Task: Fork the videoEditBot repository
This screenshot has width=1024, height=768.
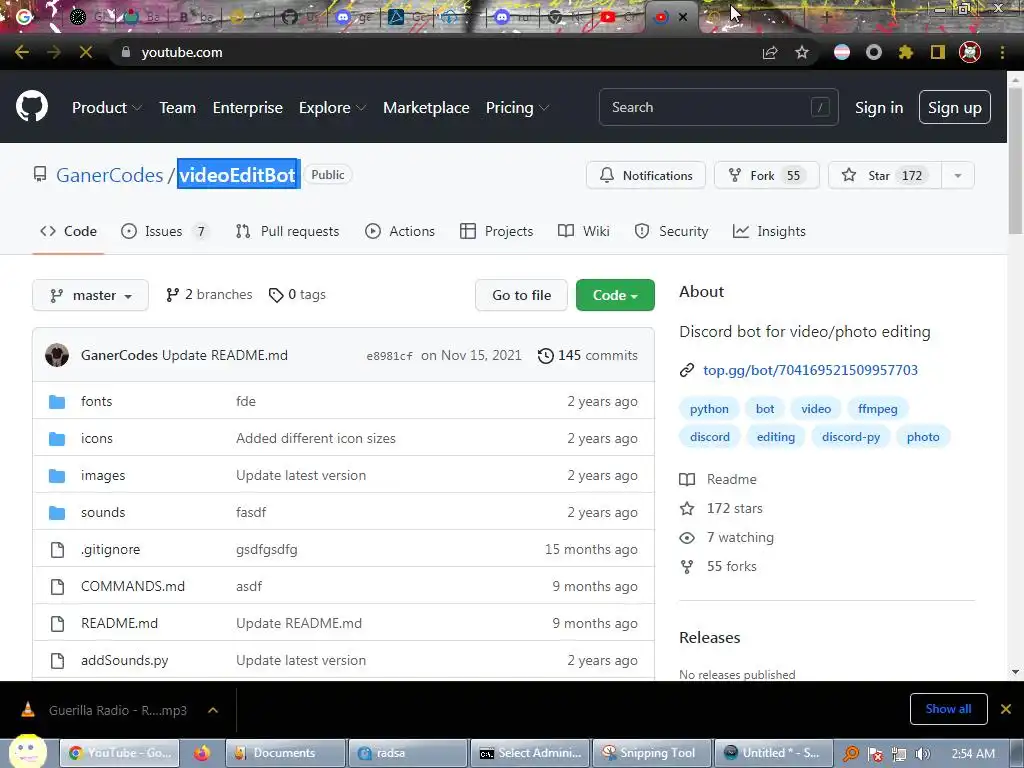Action: click(767, 175)
